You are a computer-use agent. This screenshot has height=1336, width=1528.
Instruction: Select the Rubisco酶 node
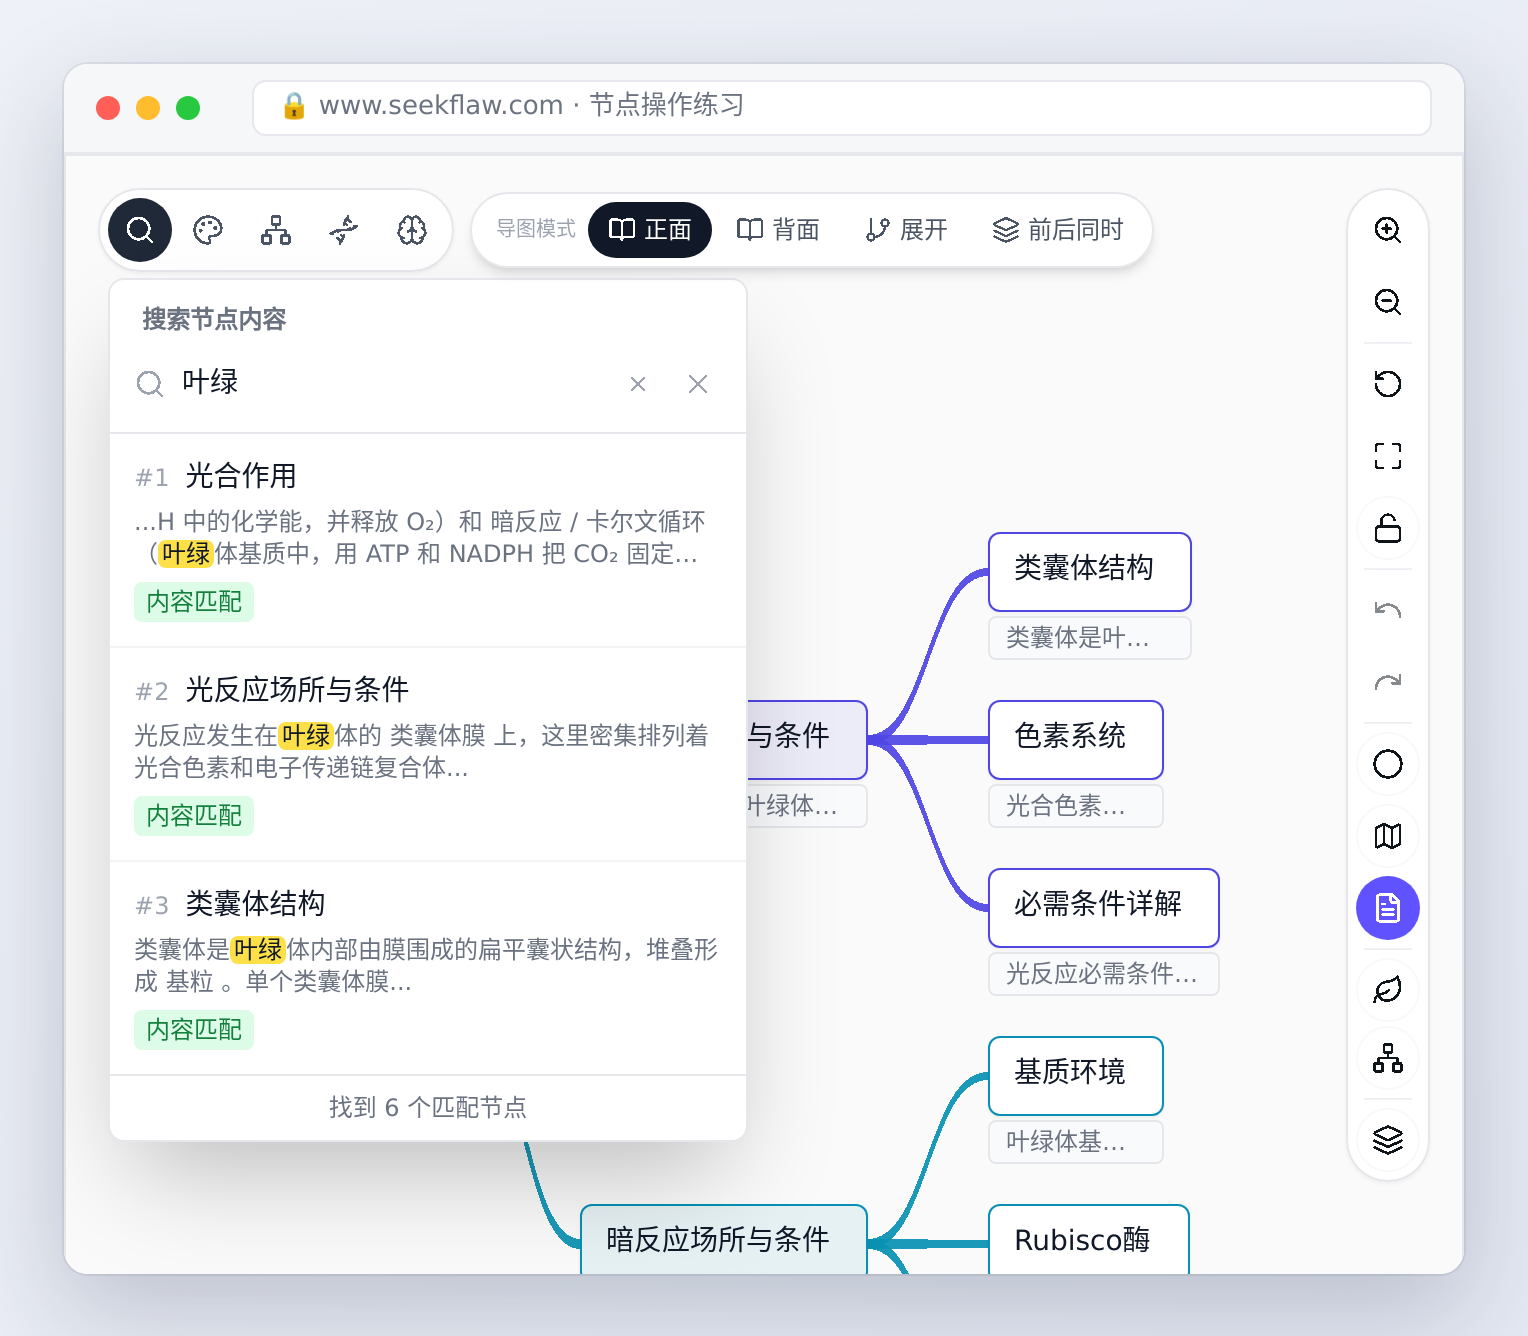click(1089, 1239)
